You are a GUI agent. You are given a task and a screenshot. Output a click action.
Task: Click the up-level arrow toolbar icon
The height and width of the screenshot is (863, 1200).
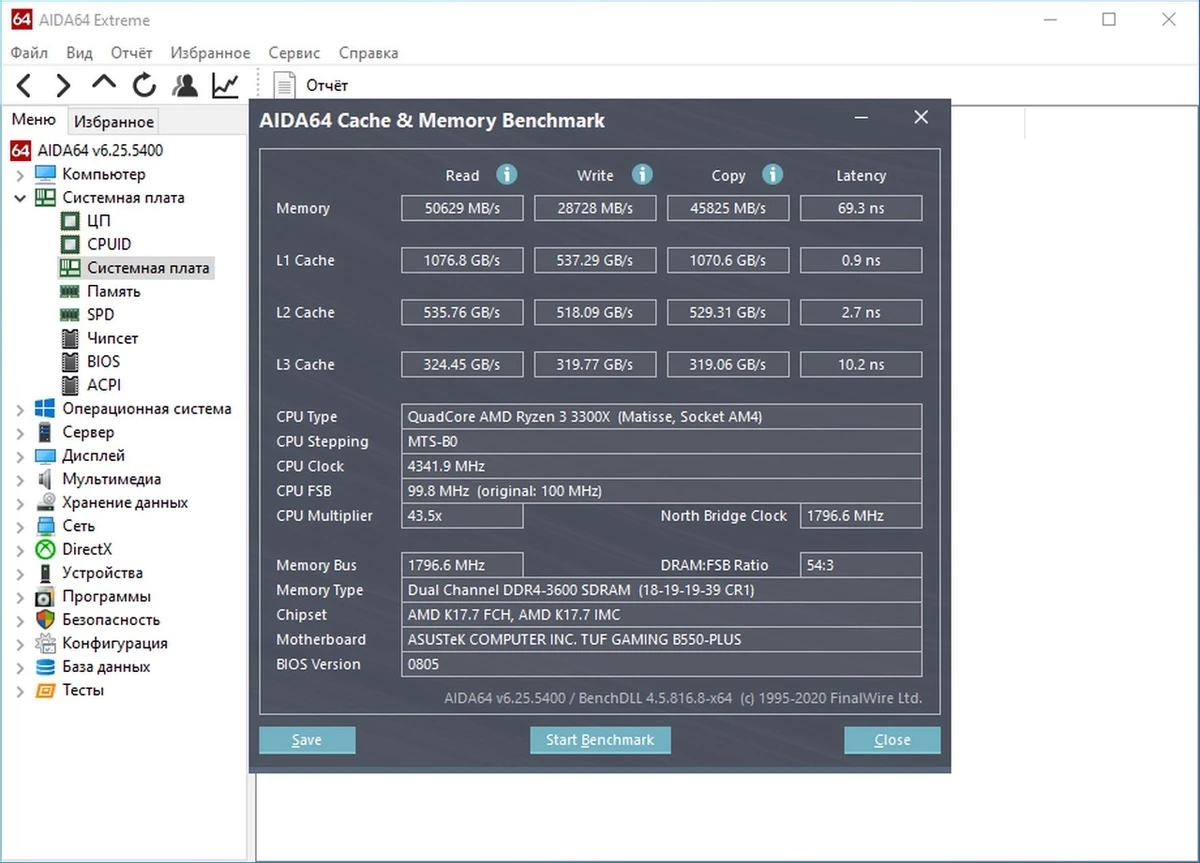pyautogui.click(x=104, y=84)
